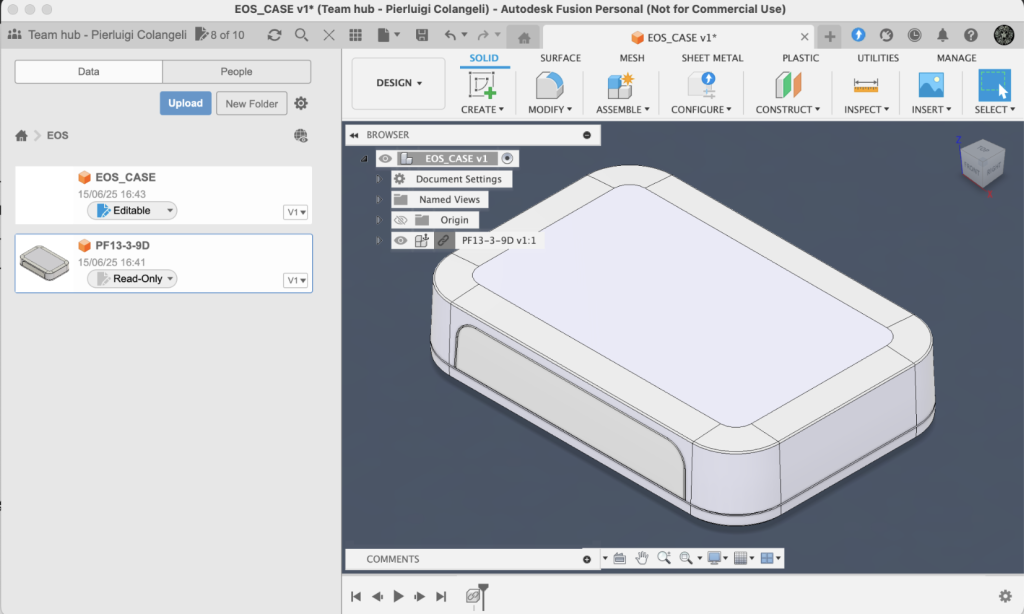The width and height of the screenshot is (1024, 614).
Task: Open online status globe icon in data panel
Action: pos(300,135)
